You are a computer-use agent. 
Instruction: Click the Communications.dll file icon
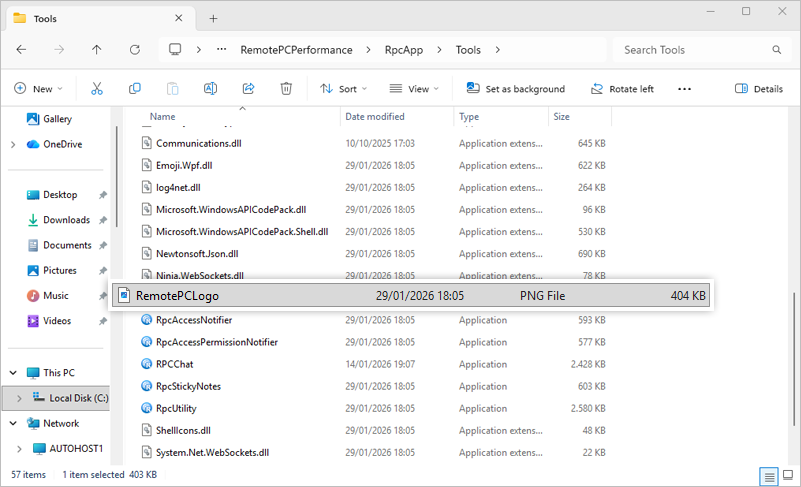(x=147, y=143)
